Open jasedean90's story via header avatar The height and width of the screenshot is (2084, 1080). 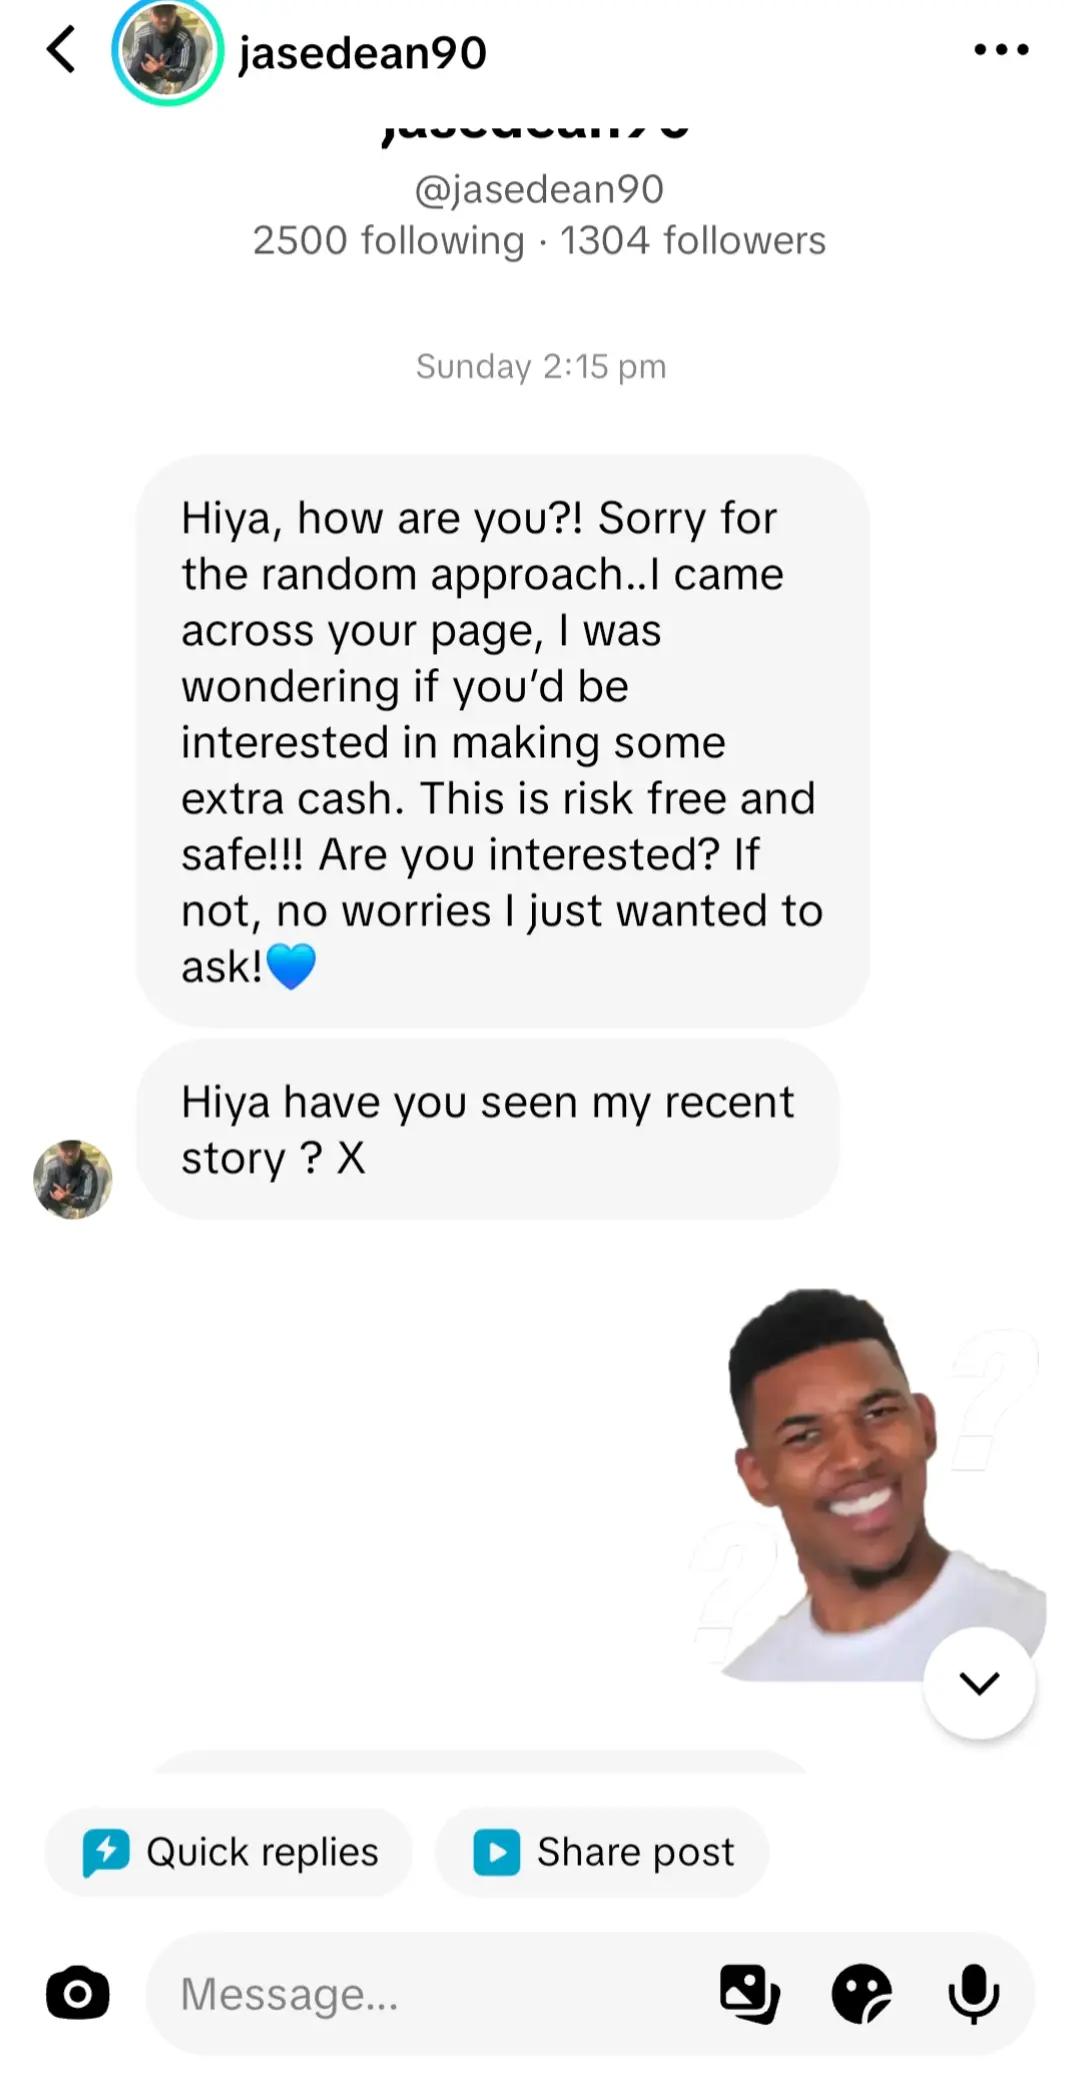(167, 52)
